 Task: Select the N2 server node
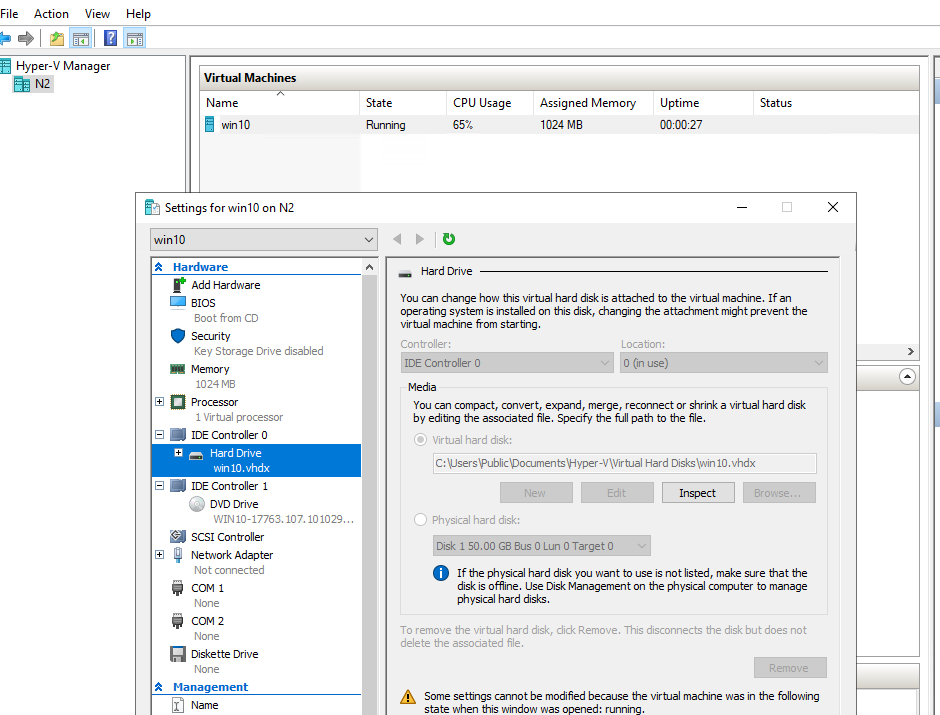pyautogui.click(x=42, y=83)
